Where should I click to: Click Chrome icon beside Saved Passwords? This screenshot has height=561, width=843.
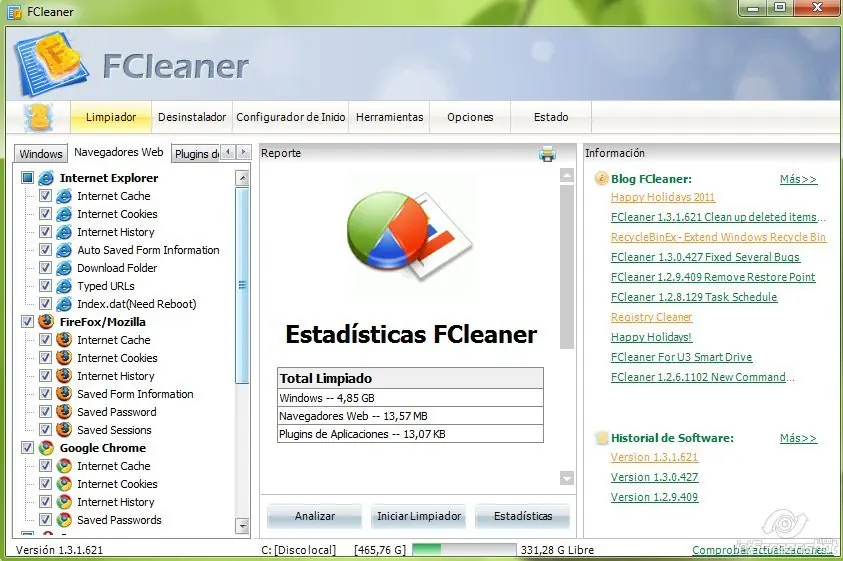coord(64,520)
